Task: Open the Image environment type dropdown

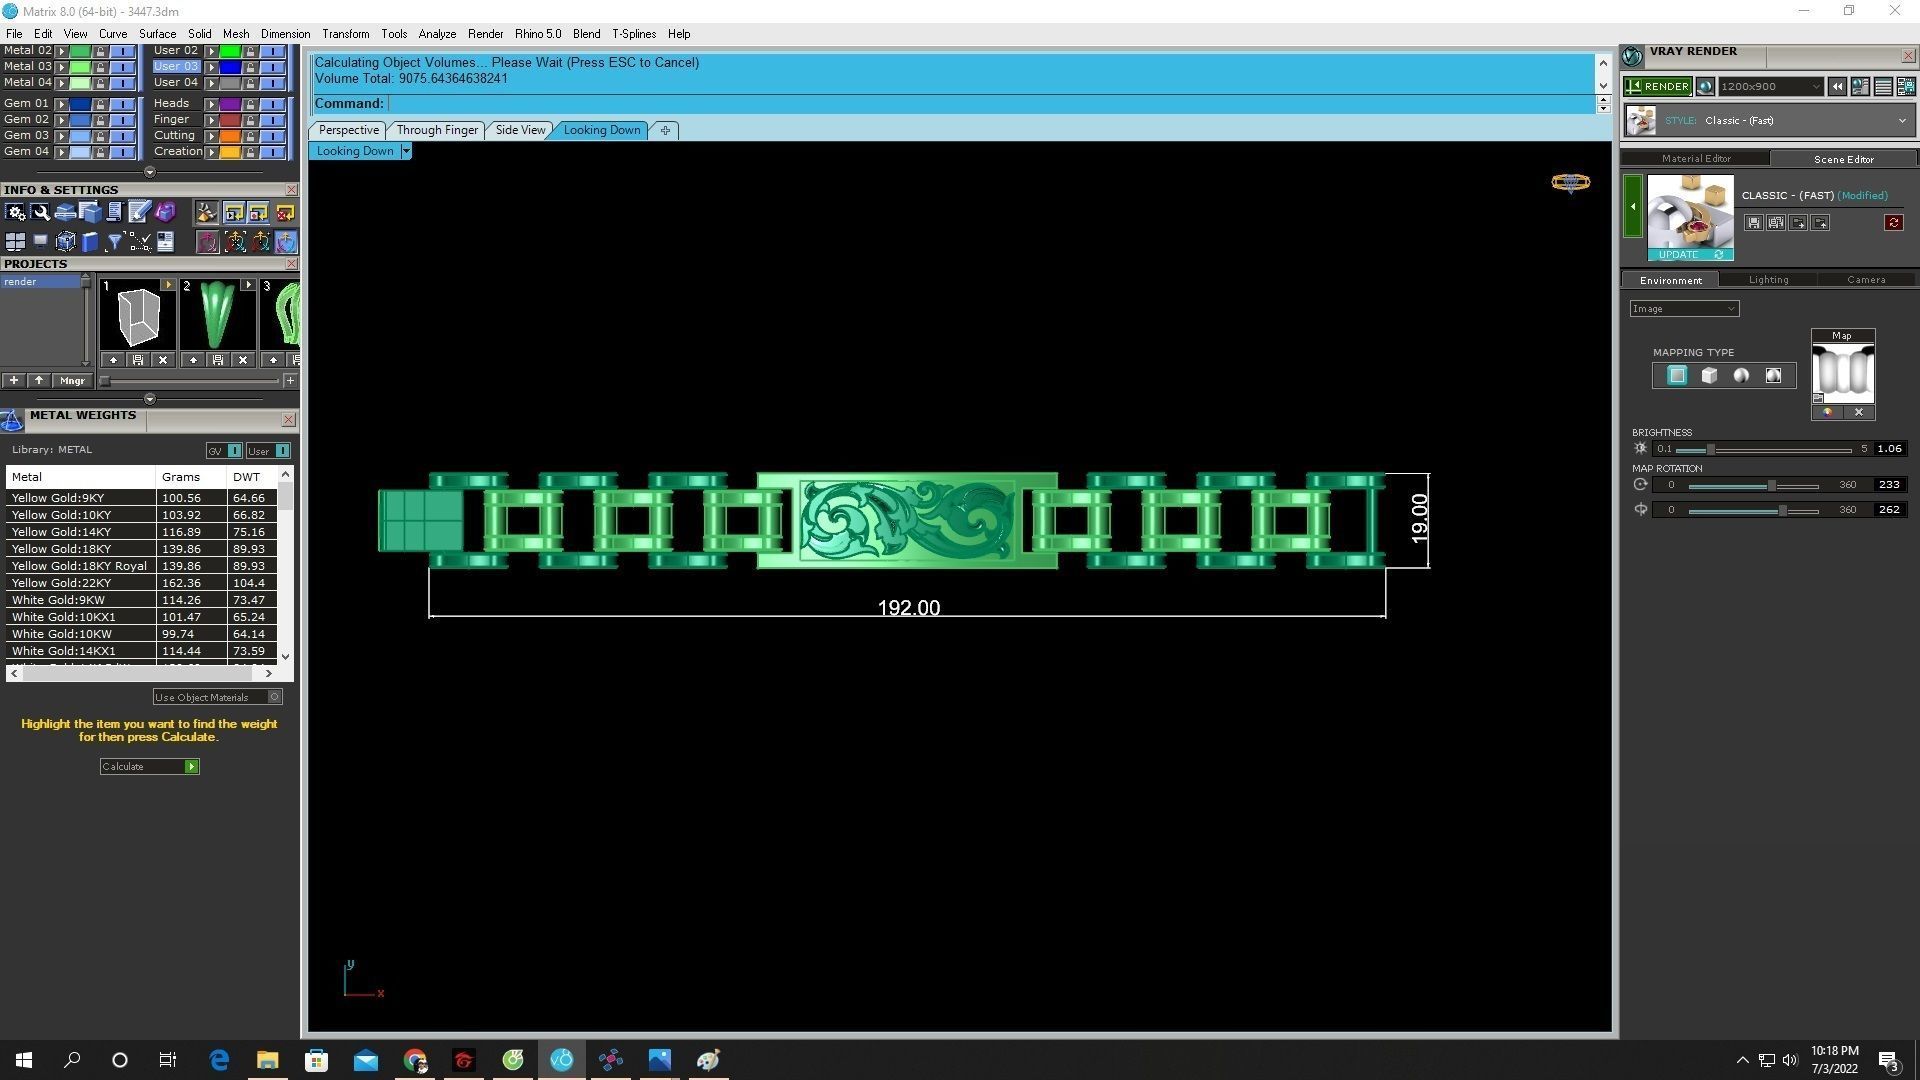Action: [x=1684, y=309]
